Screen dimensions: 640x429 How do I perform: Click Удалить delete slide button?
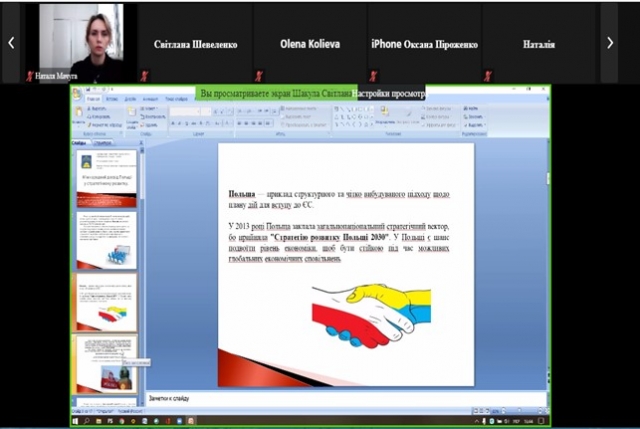pyautogui.click(x=150, y=125)
